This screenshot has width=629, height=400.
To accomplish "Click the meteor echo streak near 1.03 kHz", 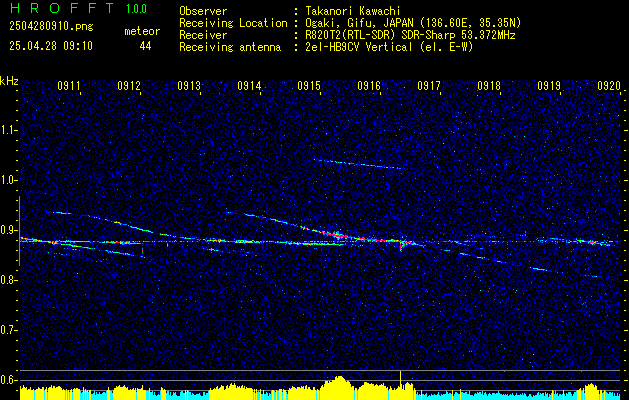I will click(x=357, y=164).
